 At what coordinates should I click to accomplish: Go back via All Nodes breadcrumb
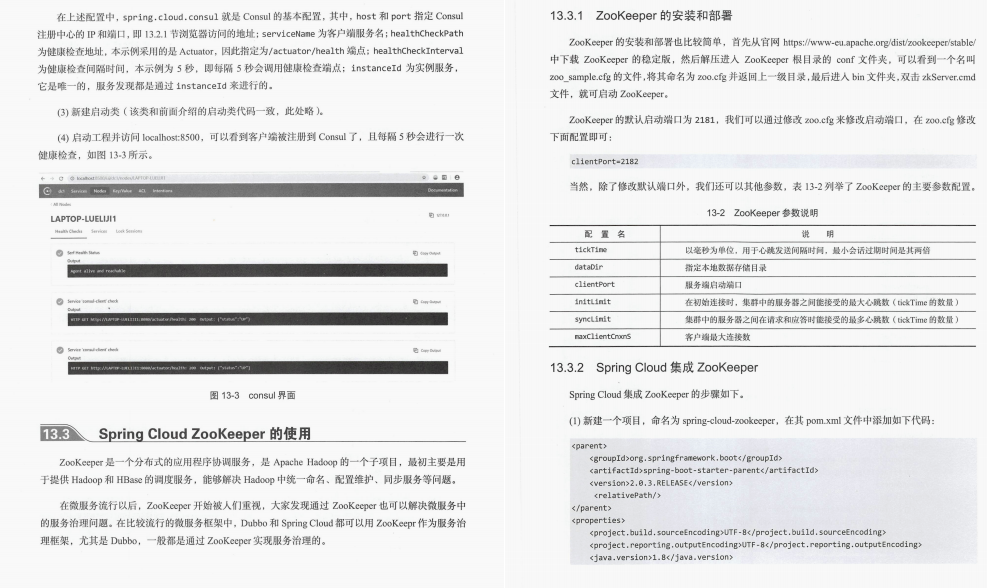62,205
